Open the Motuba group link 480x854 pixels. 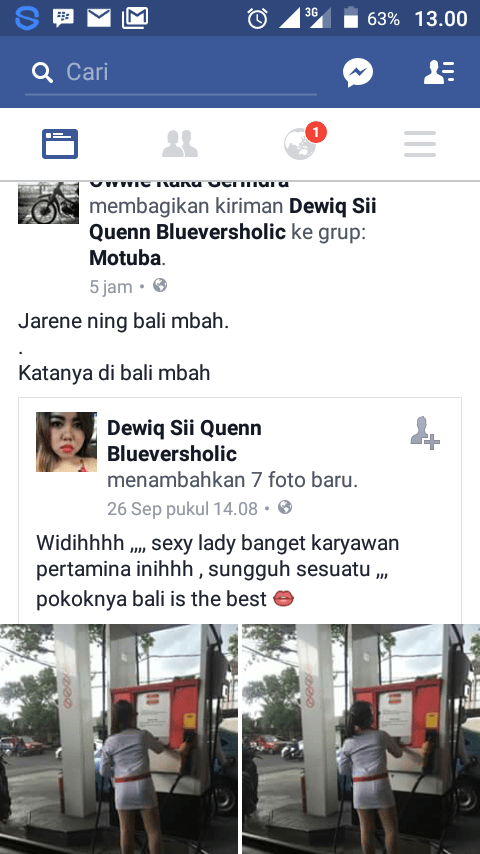pos(125,258)
